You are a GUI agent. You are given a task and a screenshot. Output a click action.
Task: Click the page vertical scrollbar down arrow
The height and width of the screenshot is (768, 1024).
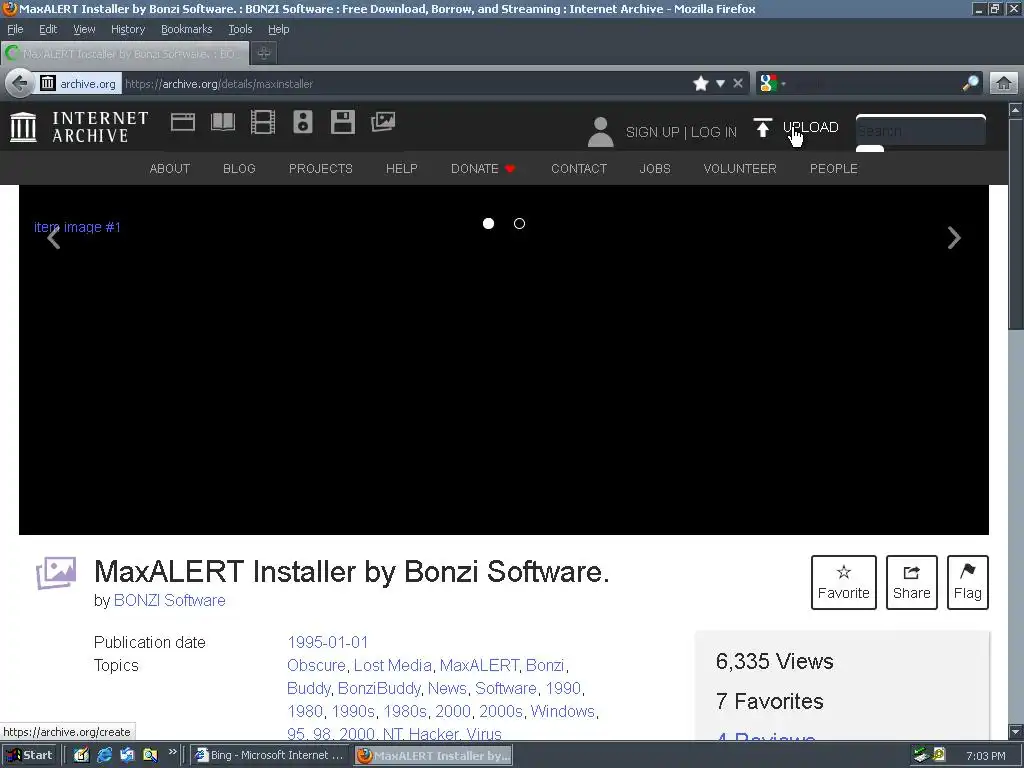(x=1015, y=732)
